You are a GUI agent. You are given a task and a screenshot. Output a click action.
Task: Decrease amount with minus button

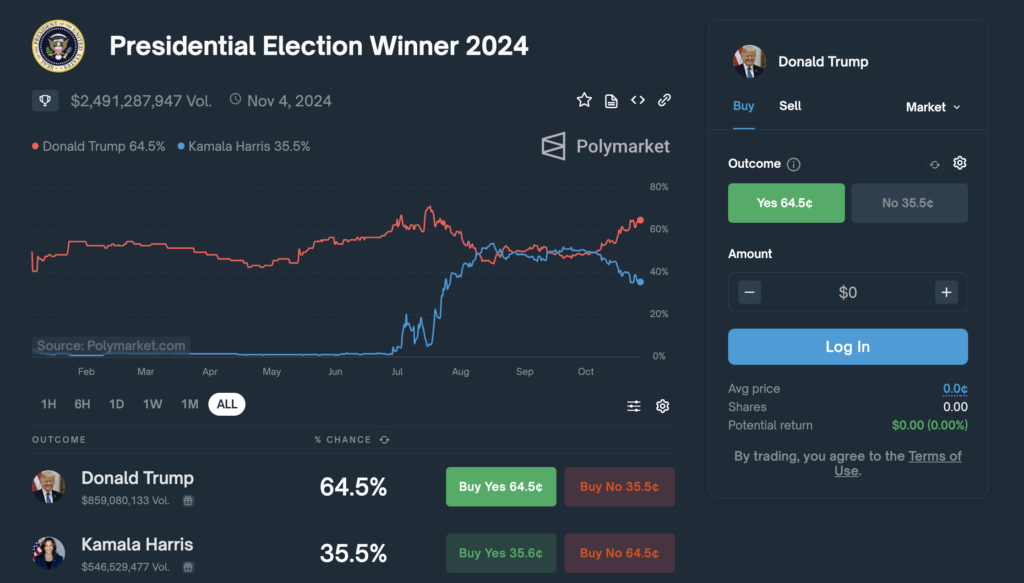coord(750,292)
